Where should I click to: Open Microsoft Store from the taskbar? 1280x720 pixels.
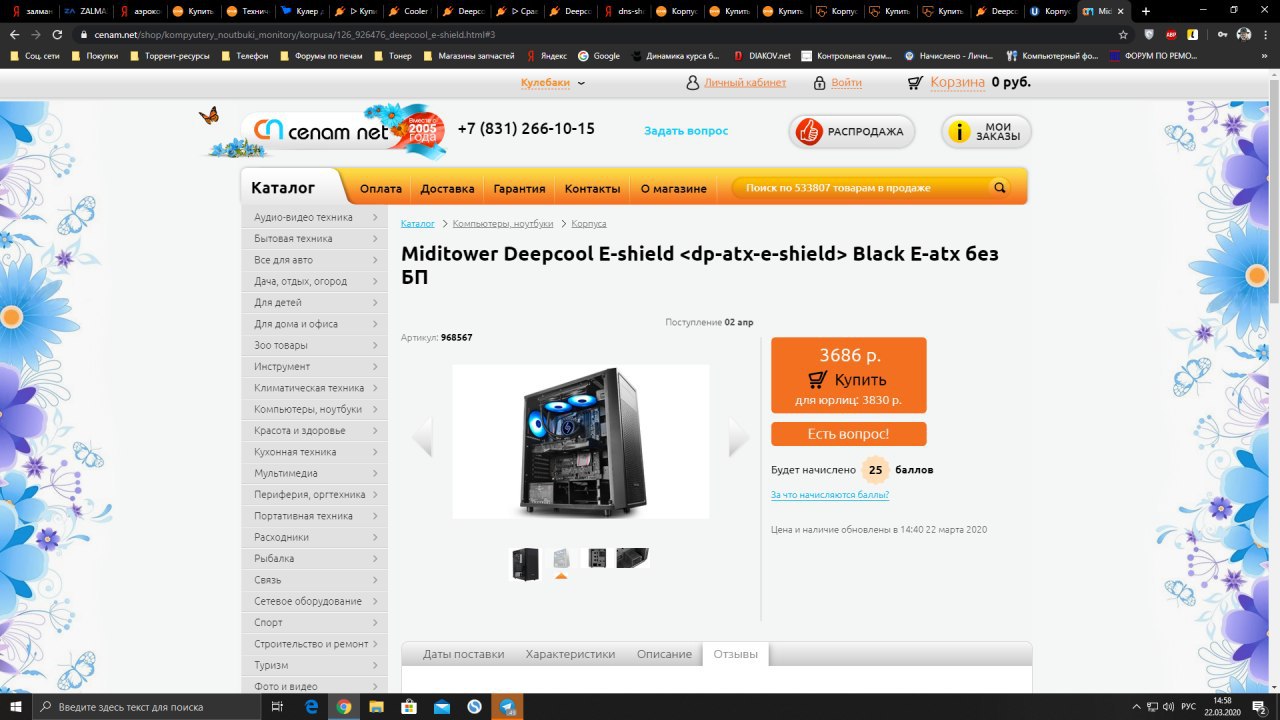pos(409,706)
